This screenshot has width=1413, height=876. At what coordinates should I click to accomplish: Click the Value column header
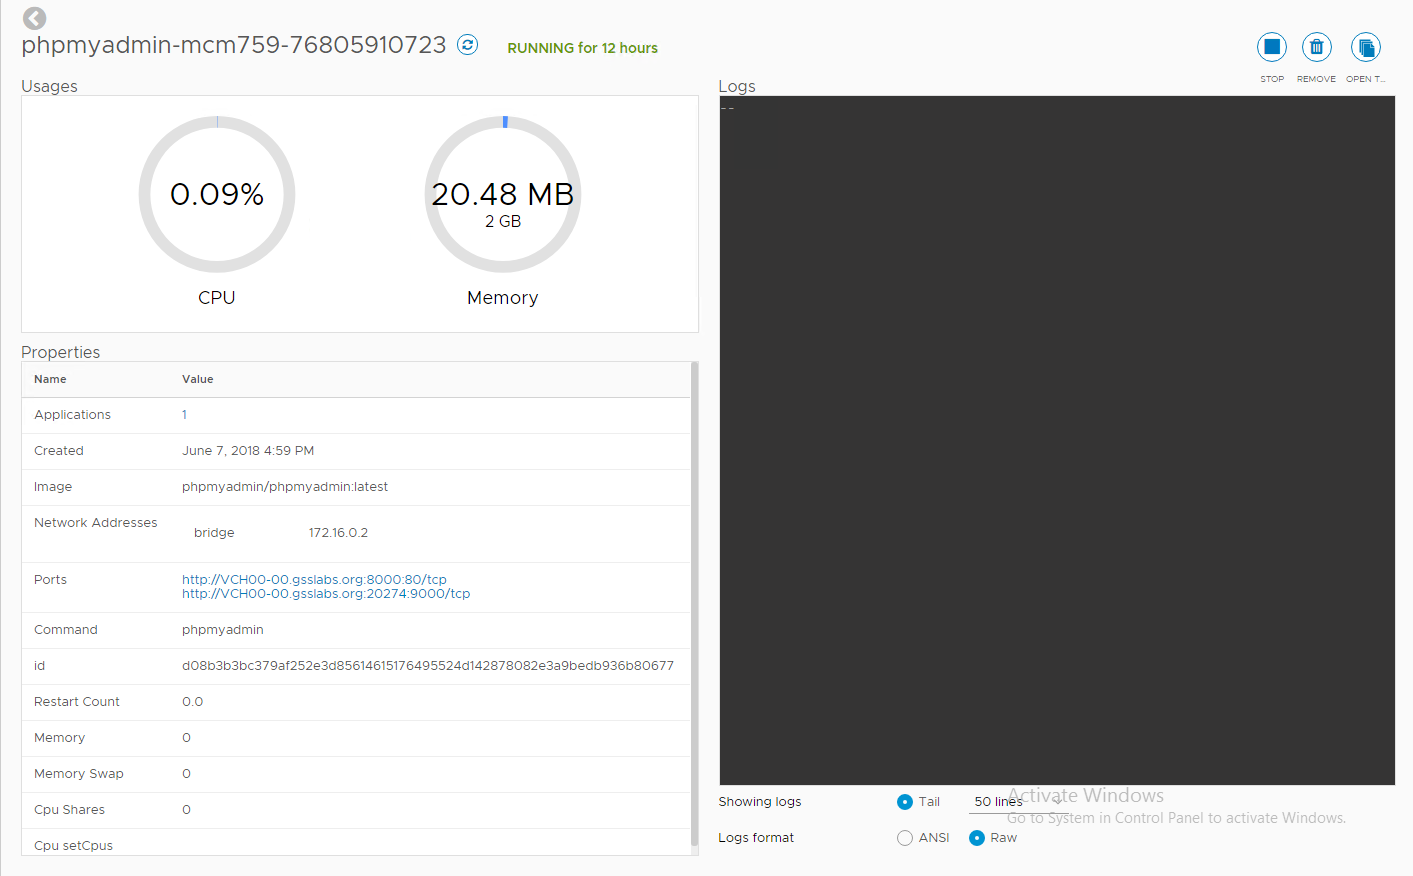pyautogui.click(x=198, y=380)
